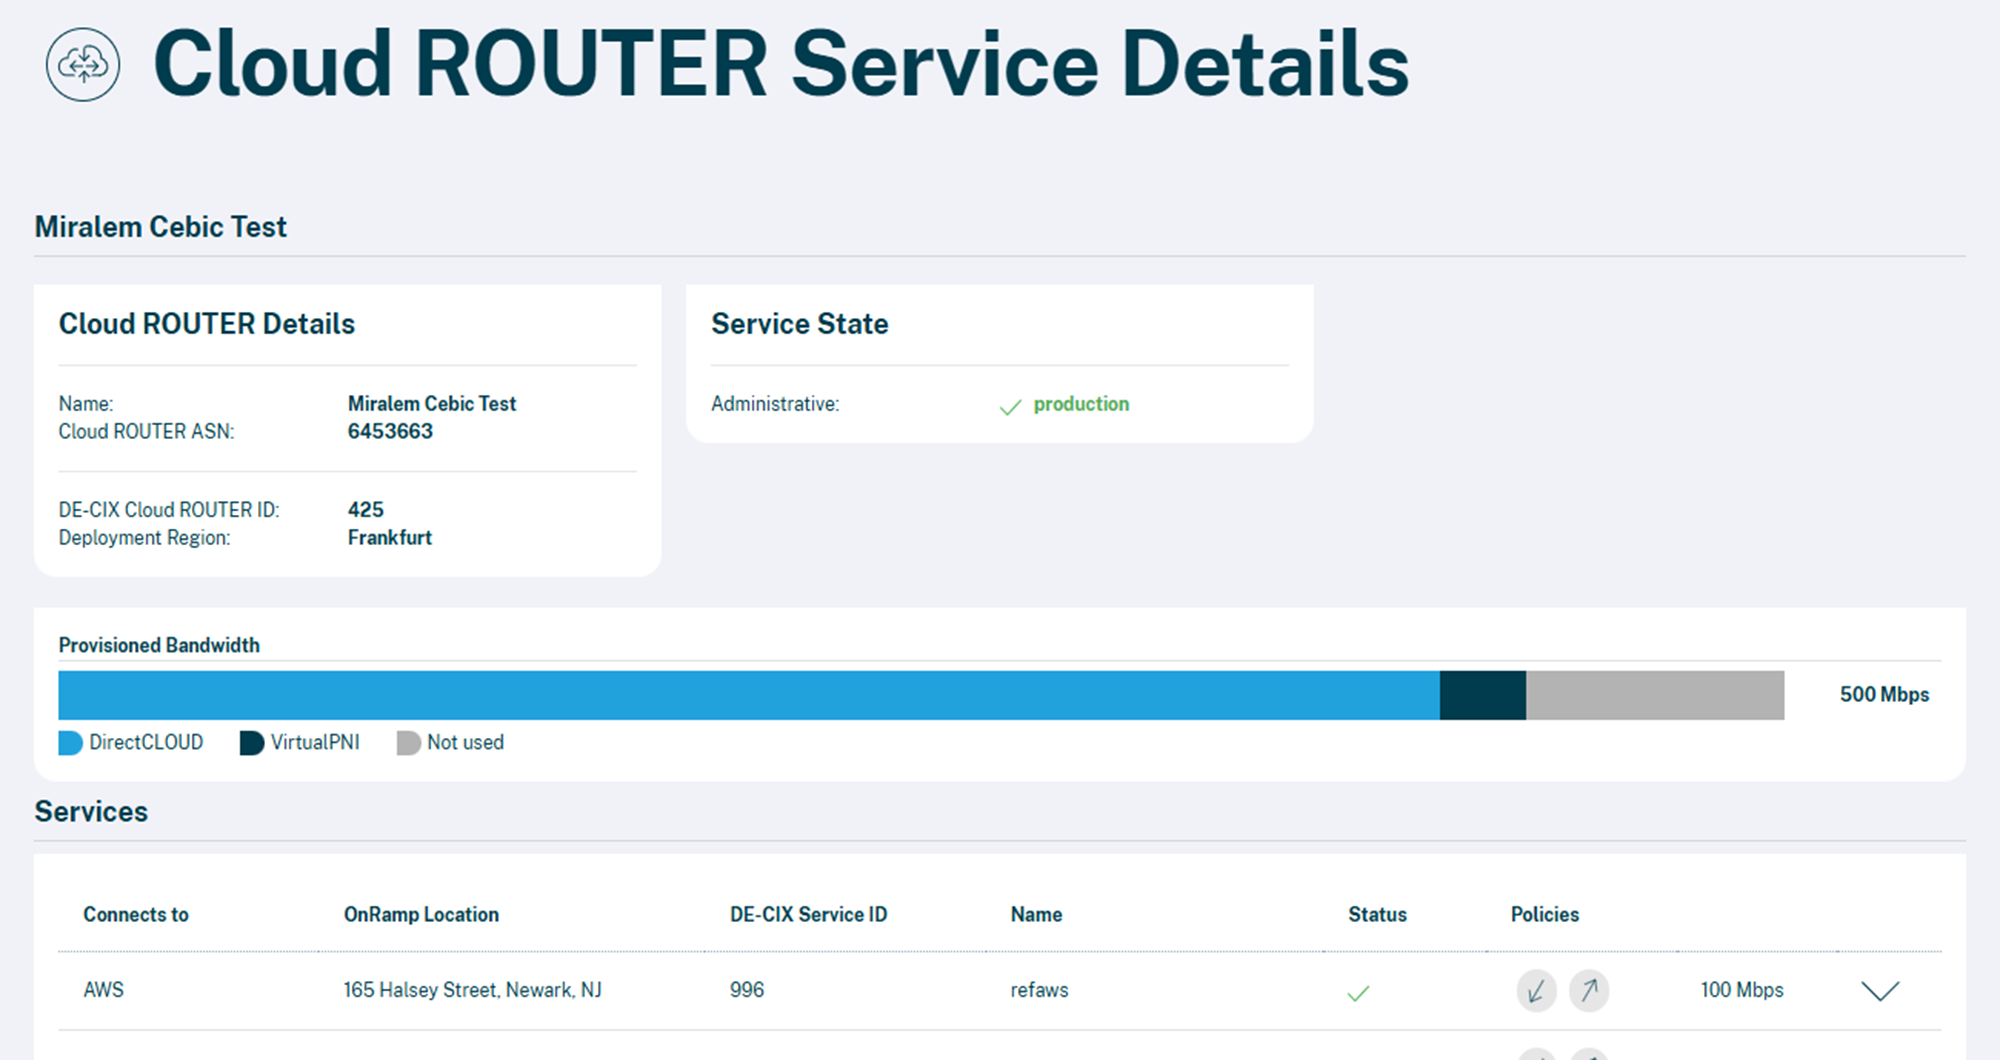Expand the AWS refaws service row
This screenshot has width=2000, height=1060.
(1880, 991)
